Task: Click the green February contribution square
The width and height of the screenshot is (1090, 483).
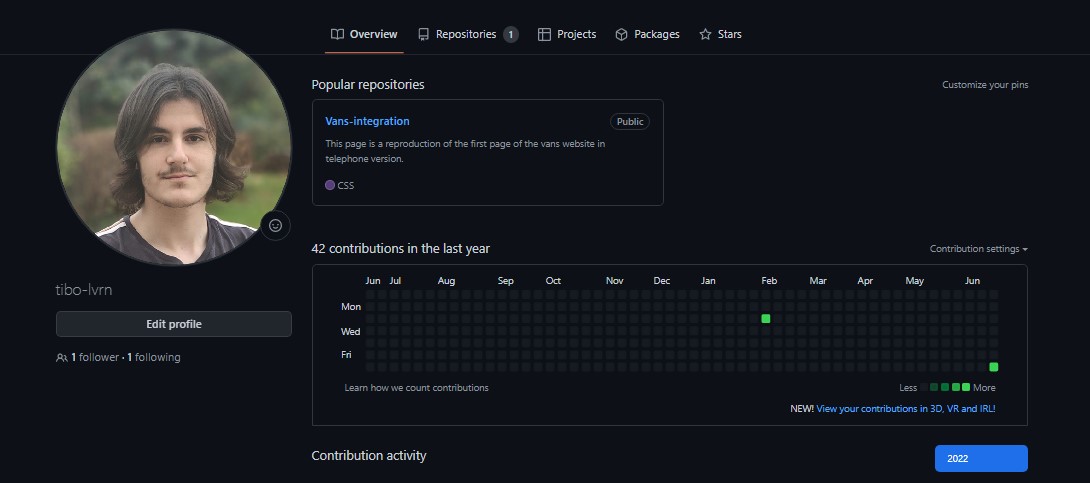Action: tap(766, 319)
